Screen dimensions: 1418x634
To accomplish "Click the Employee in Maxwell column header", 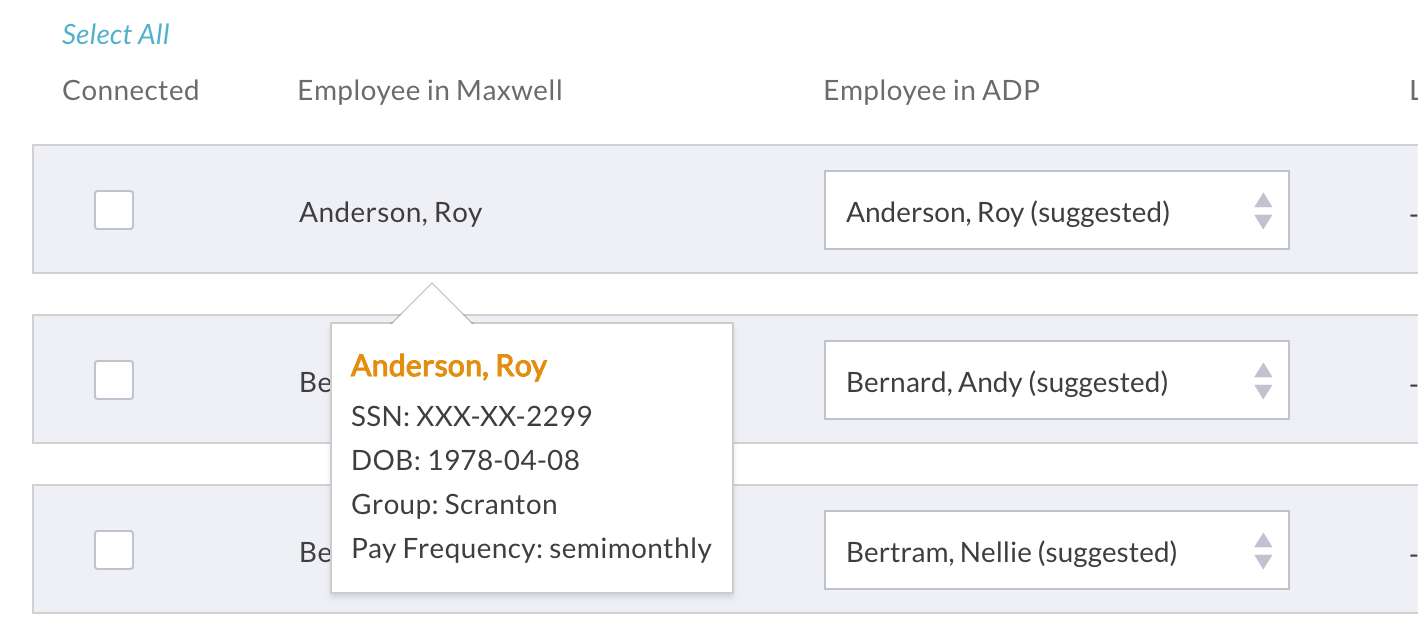I will click(429, 90).
